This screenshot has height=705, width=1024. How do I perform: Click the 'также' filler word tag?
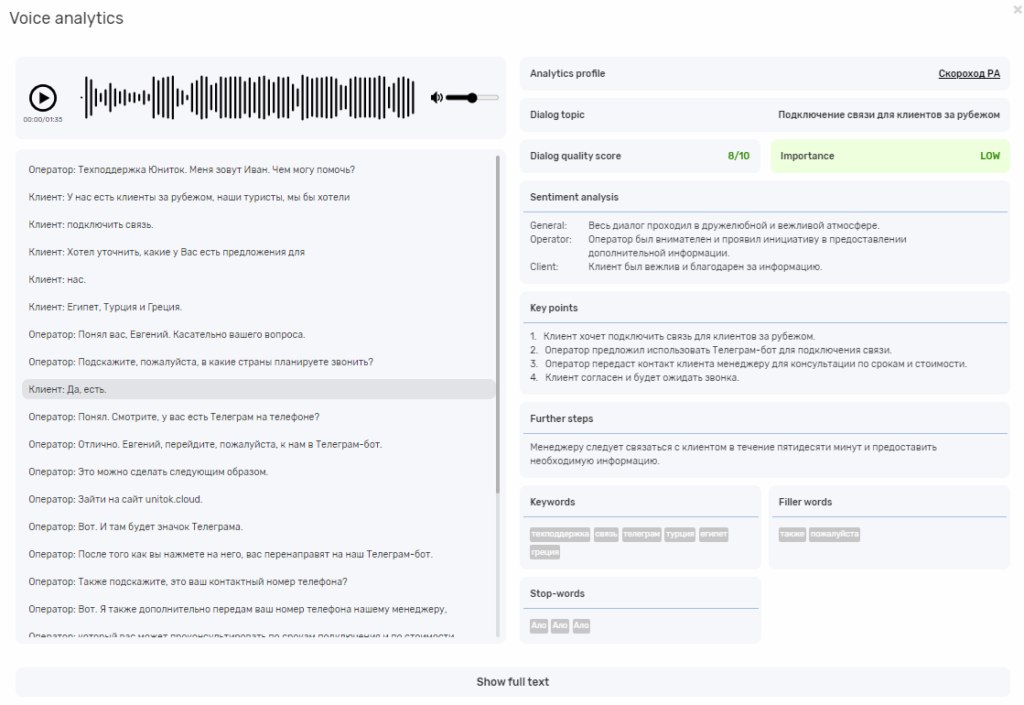click(x=793, y=535)
